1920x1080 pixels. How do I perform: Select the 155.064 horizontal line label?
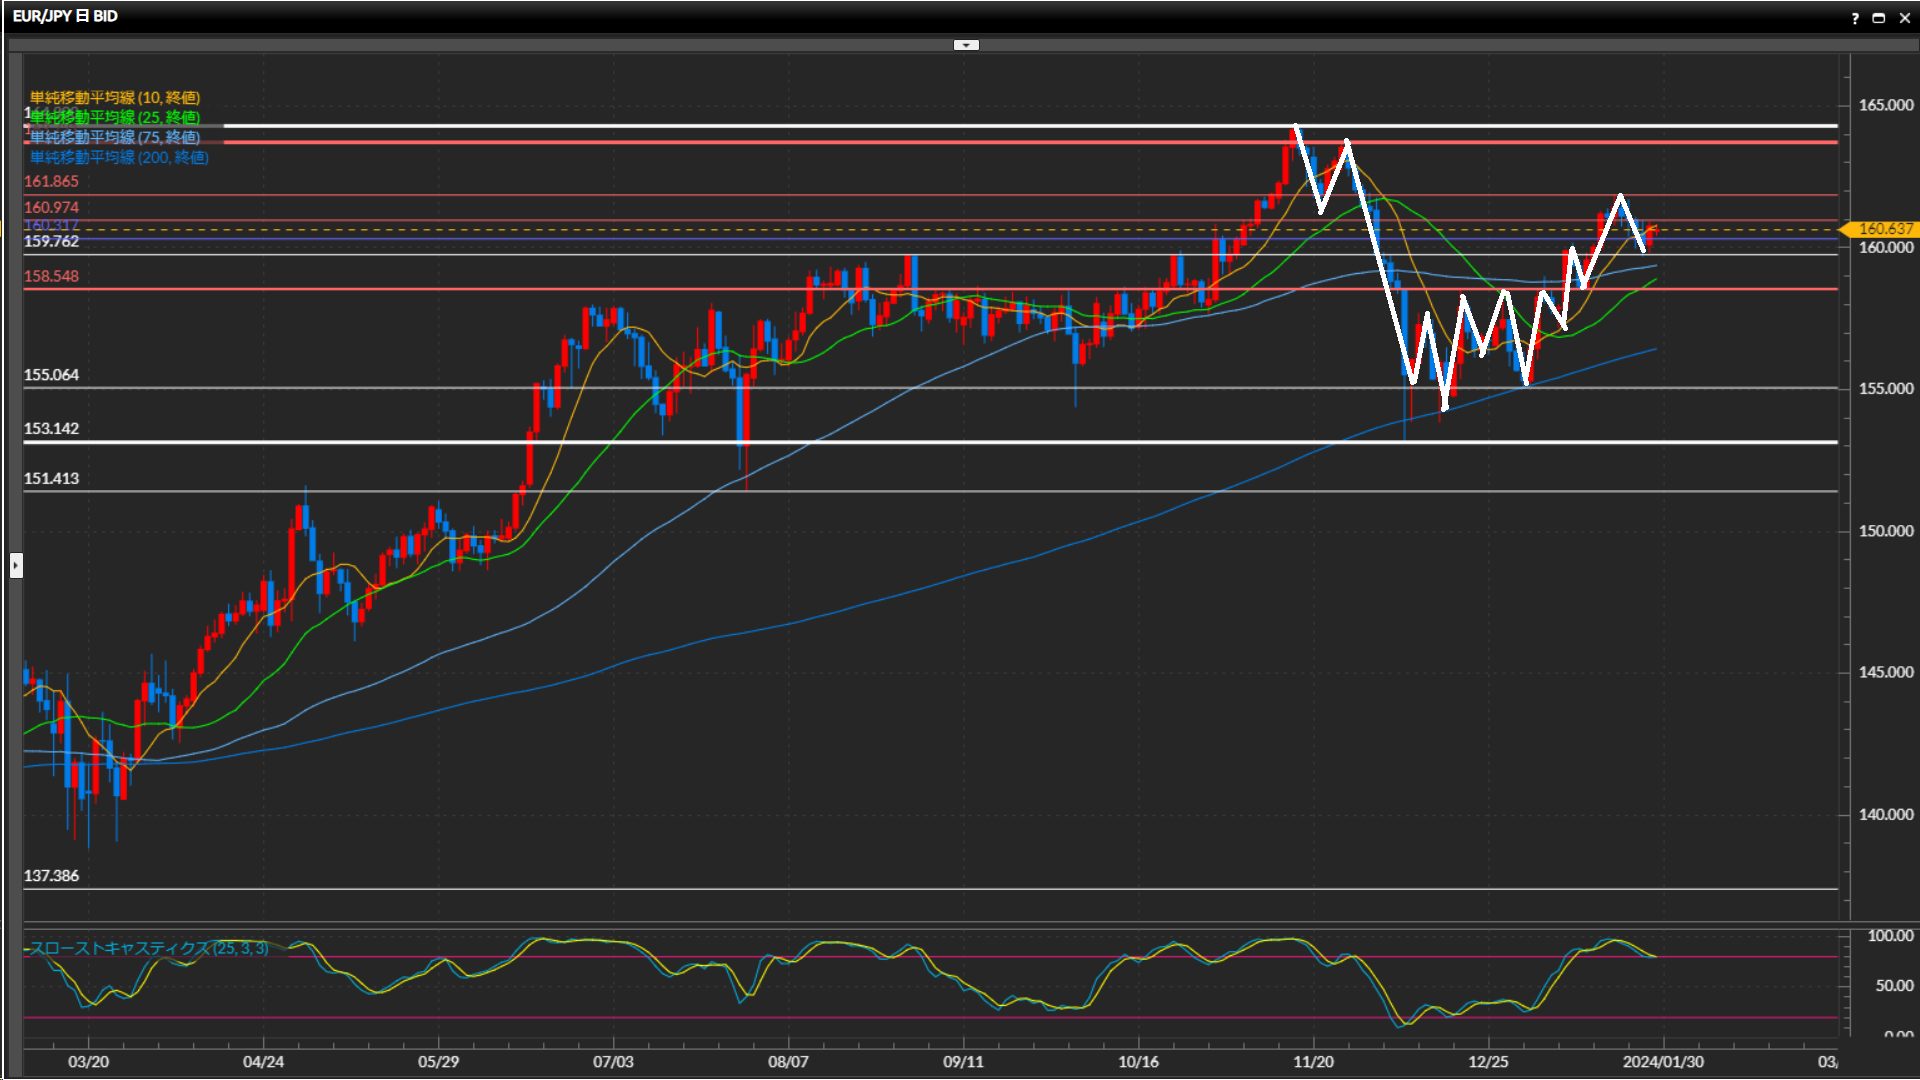(51, 375)
